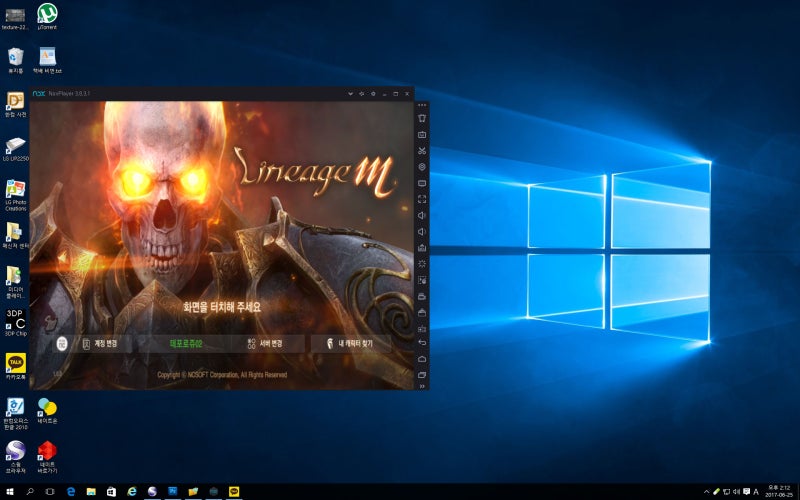Click the spinning burst icon in Nox sidebar
Viewport: 800px width, 500px height.
pyautogui.click(x=422, y=264)
